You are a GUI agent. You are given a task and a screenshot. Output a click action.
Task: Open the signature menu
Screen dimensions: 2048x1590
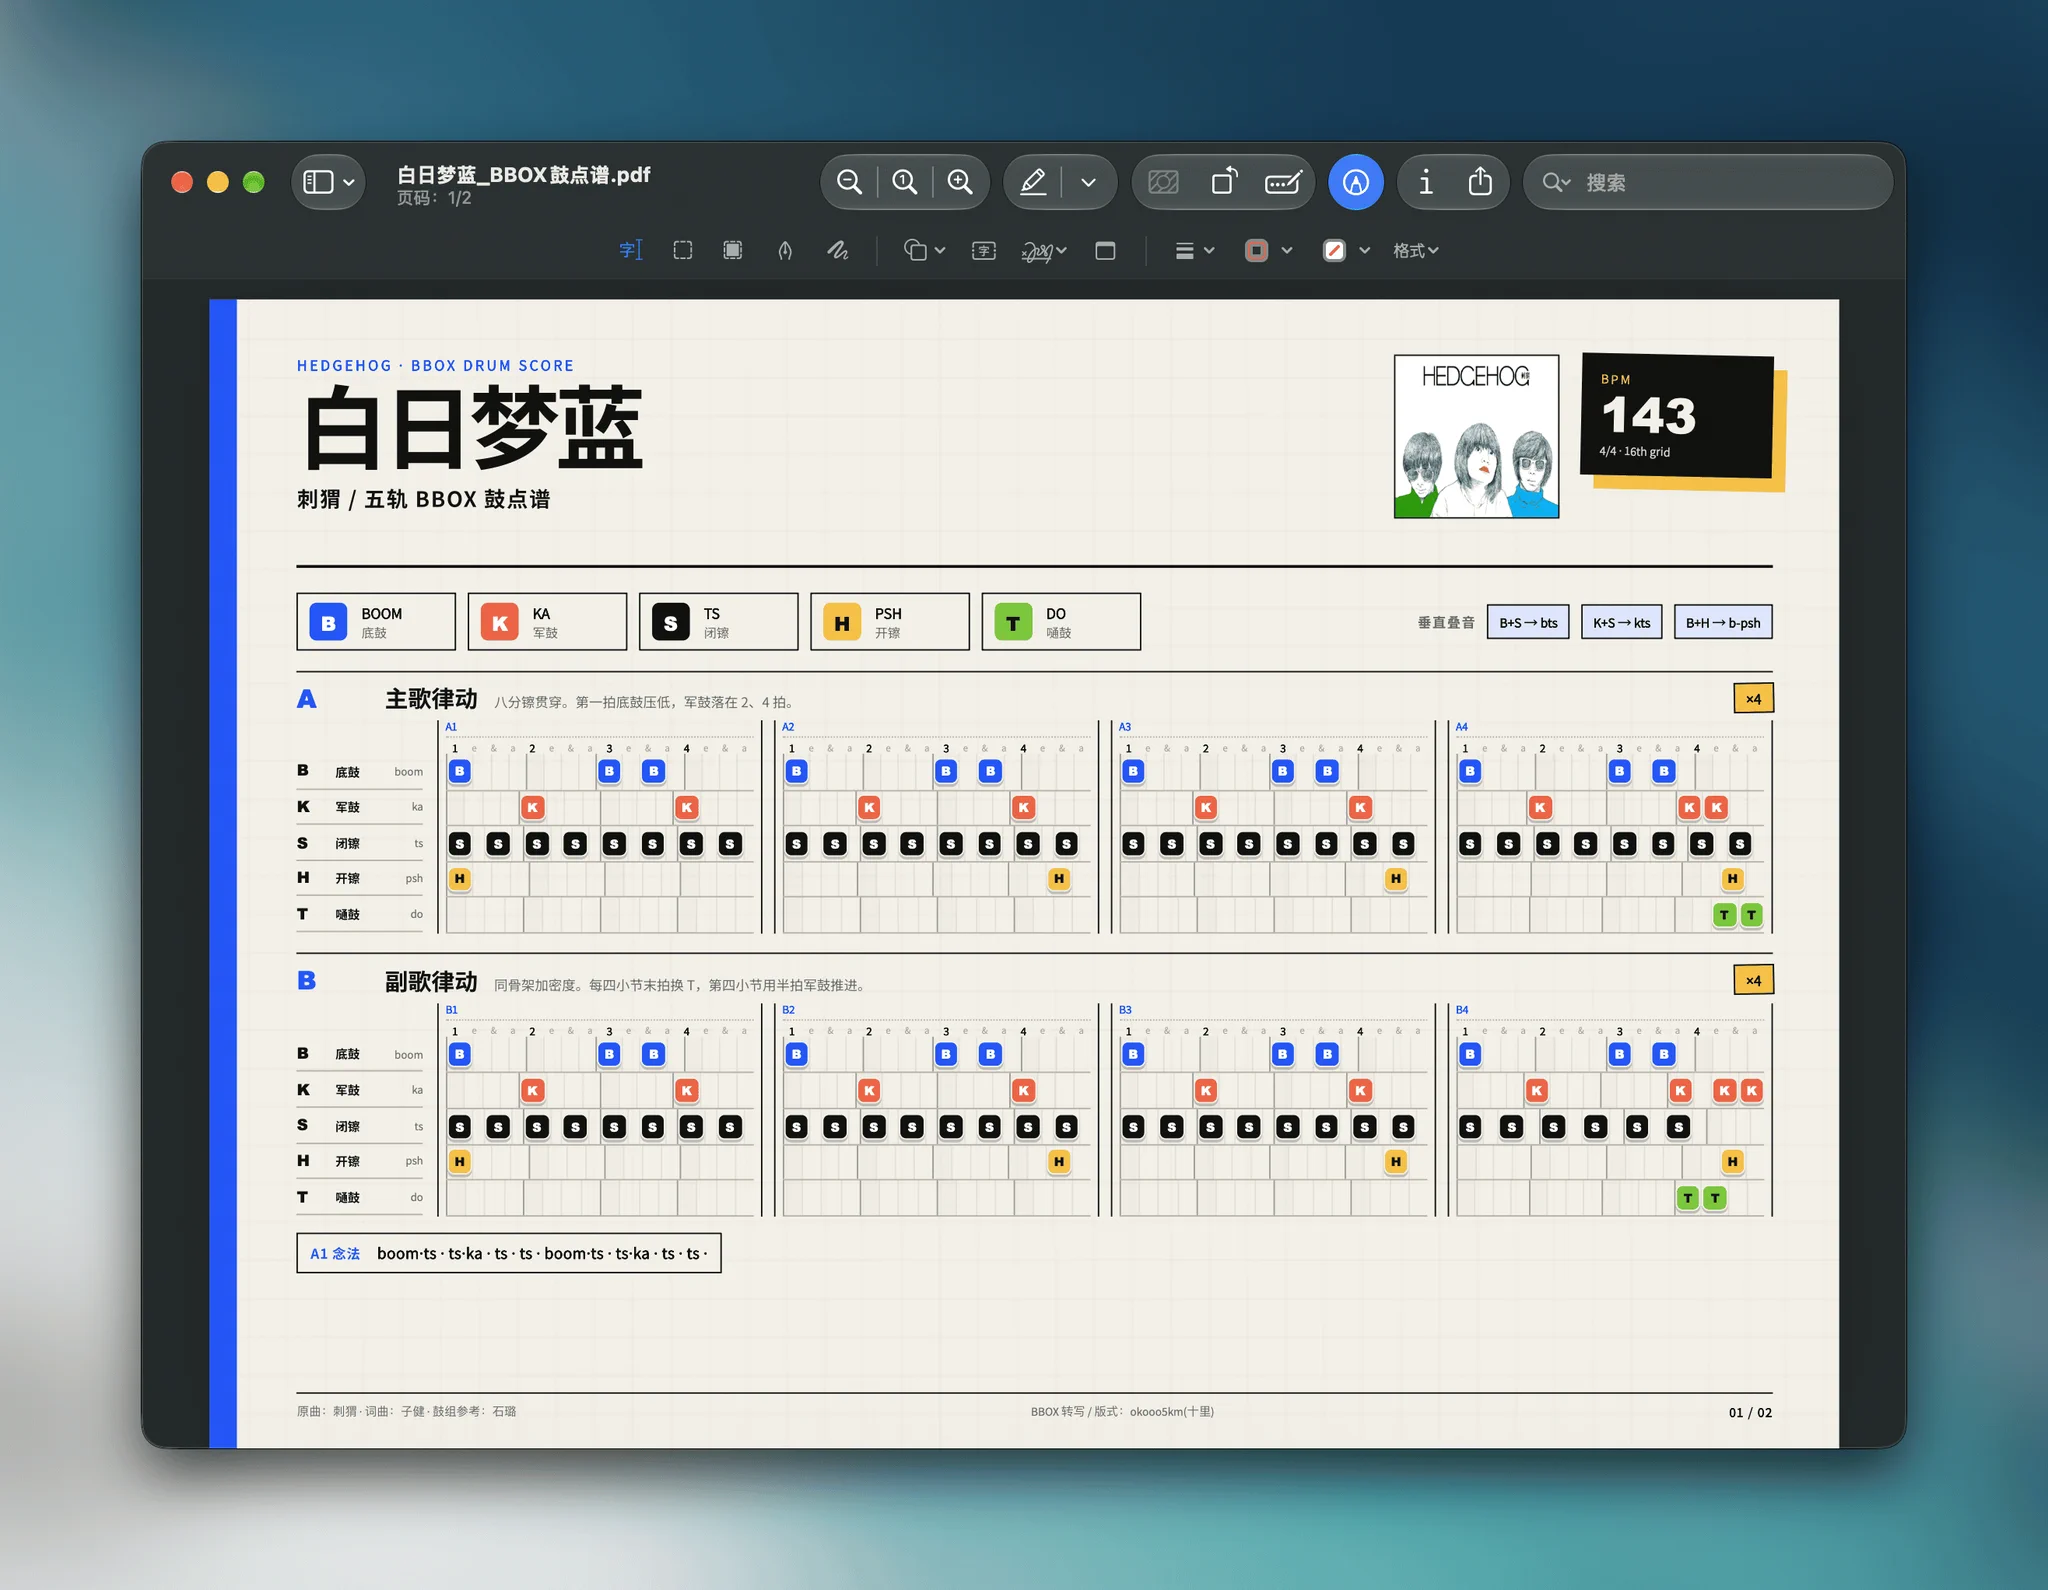1044,250
